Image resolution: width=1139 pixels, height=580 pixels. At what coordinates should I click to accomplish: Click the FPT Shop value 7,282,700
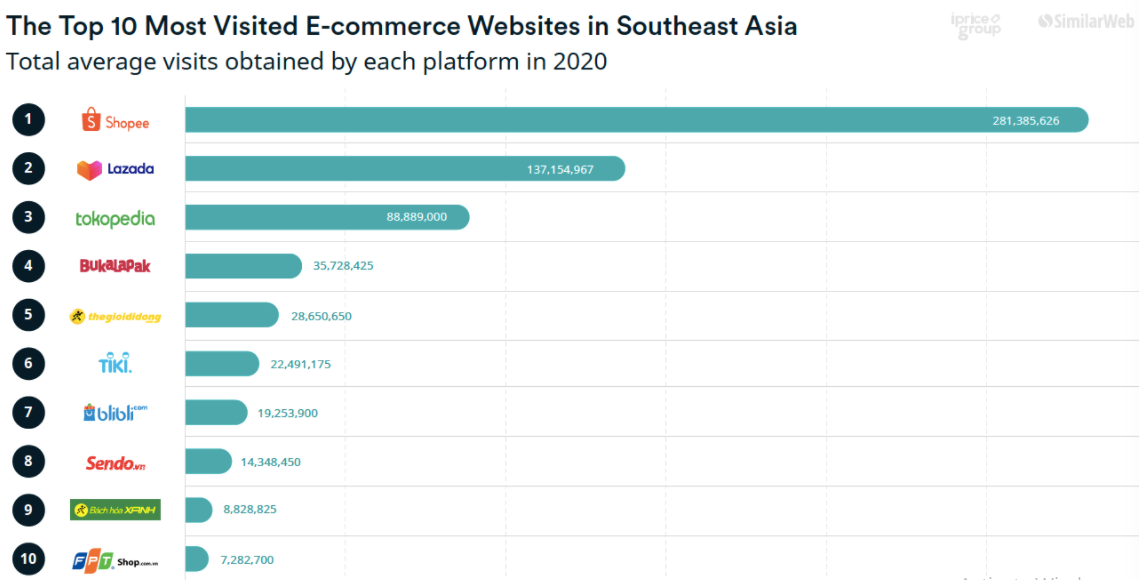pos(246,560)
